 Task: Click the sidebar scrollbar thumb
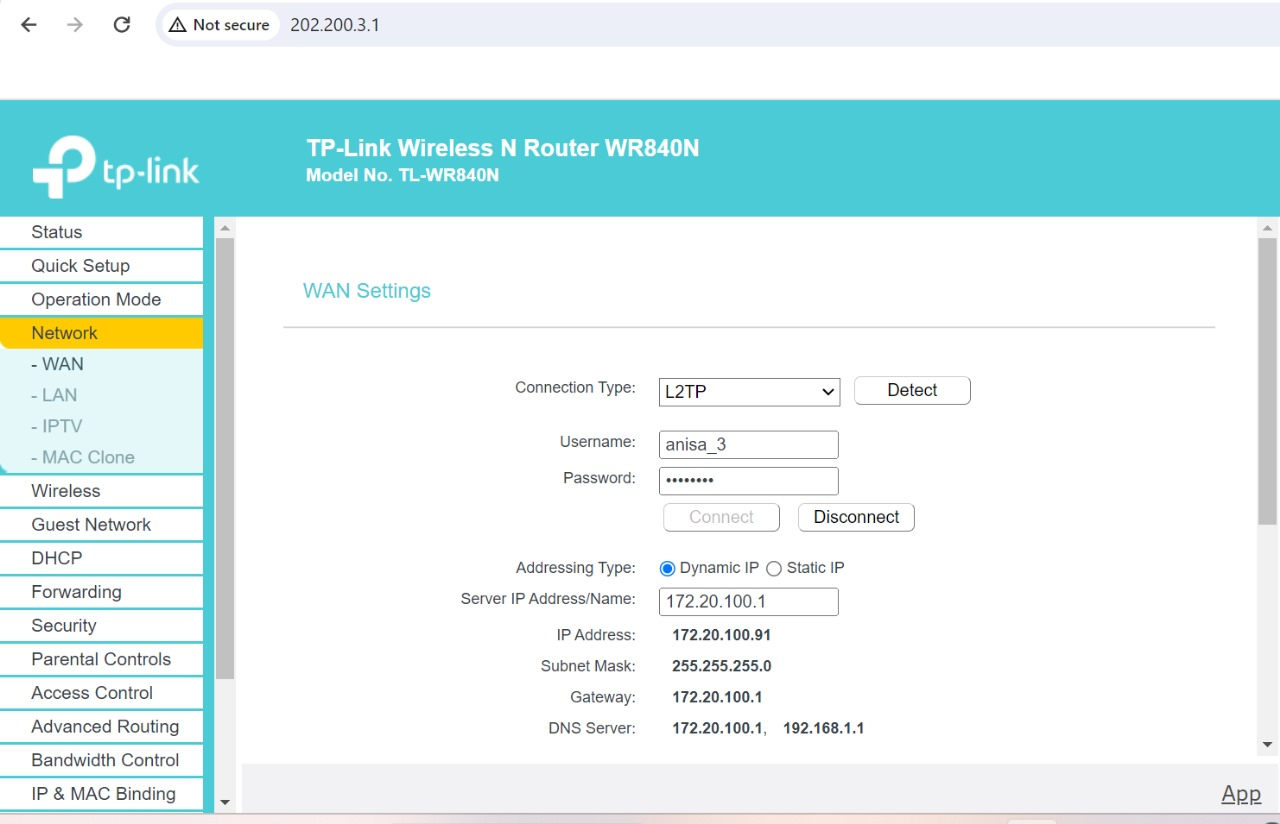point(225,459)
